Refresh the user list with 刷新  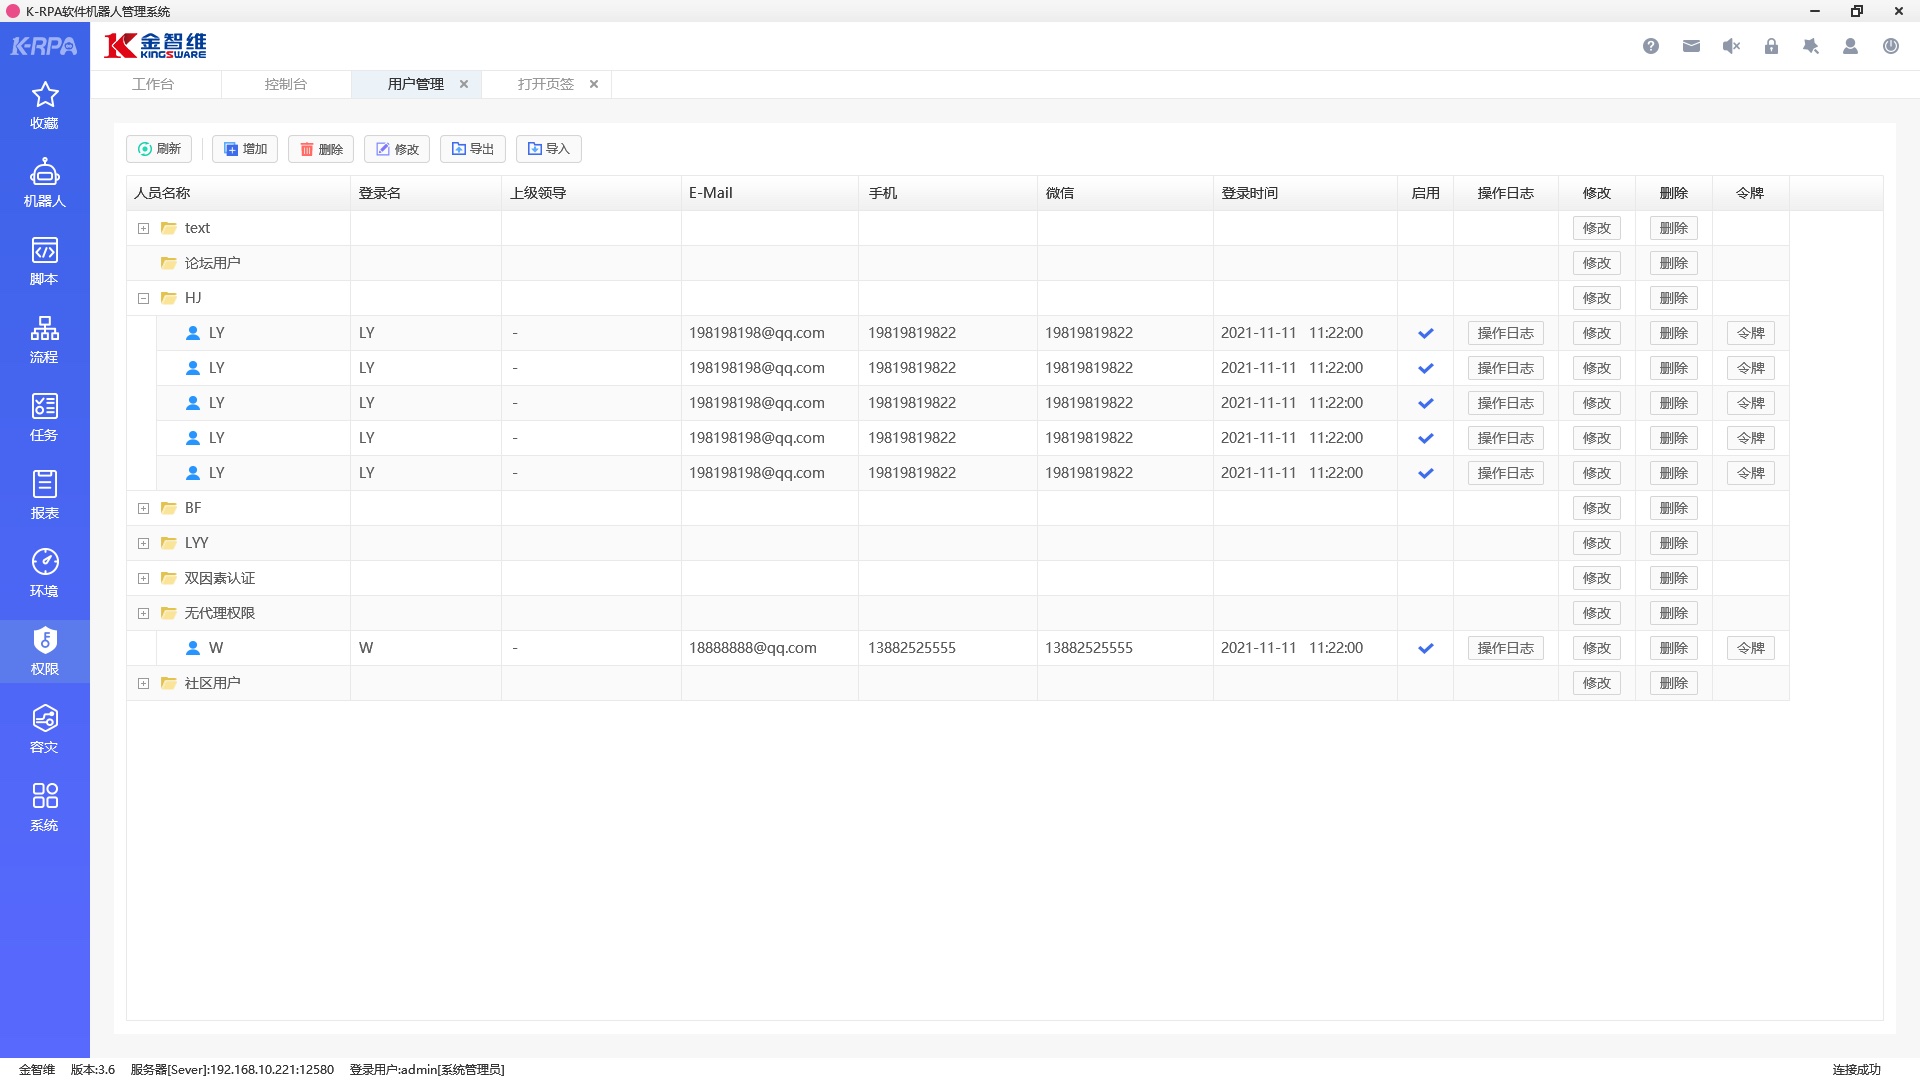159,149
